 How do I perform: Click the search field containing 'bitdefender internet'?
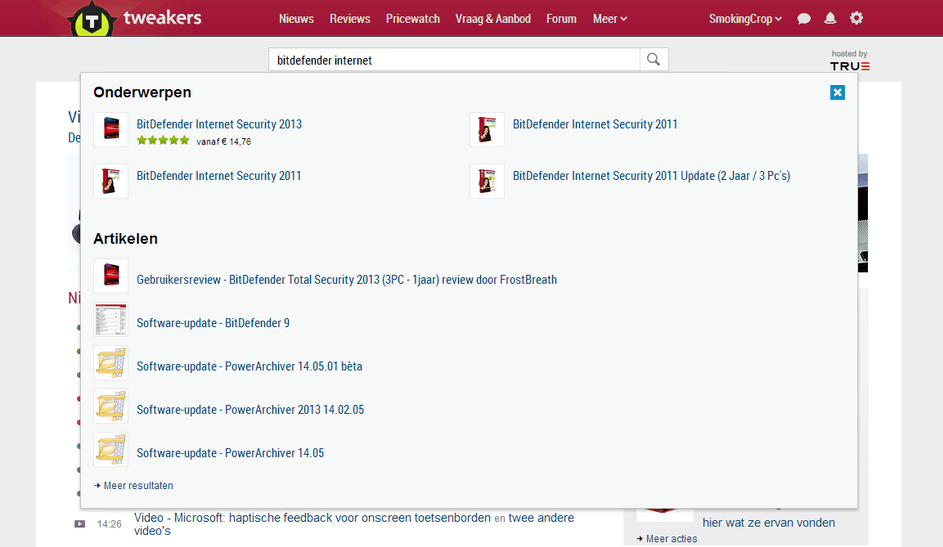click(454, 60)
